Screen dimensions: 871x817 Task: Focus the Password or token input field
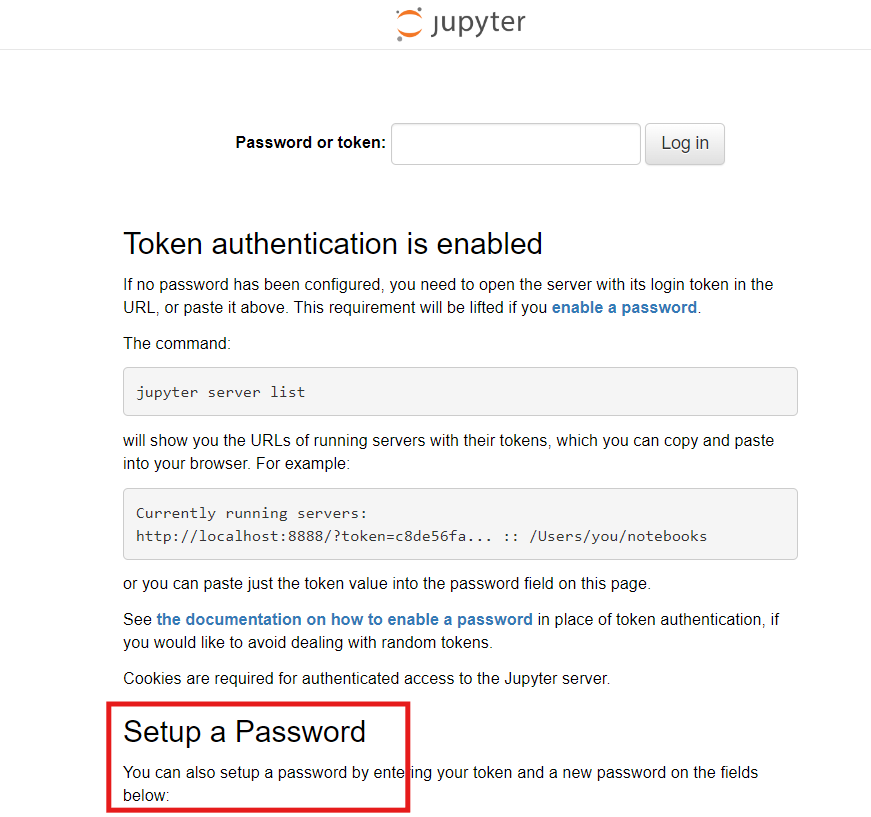click(515, 144)
